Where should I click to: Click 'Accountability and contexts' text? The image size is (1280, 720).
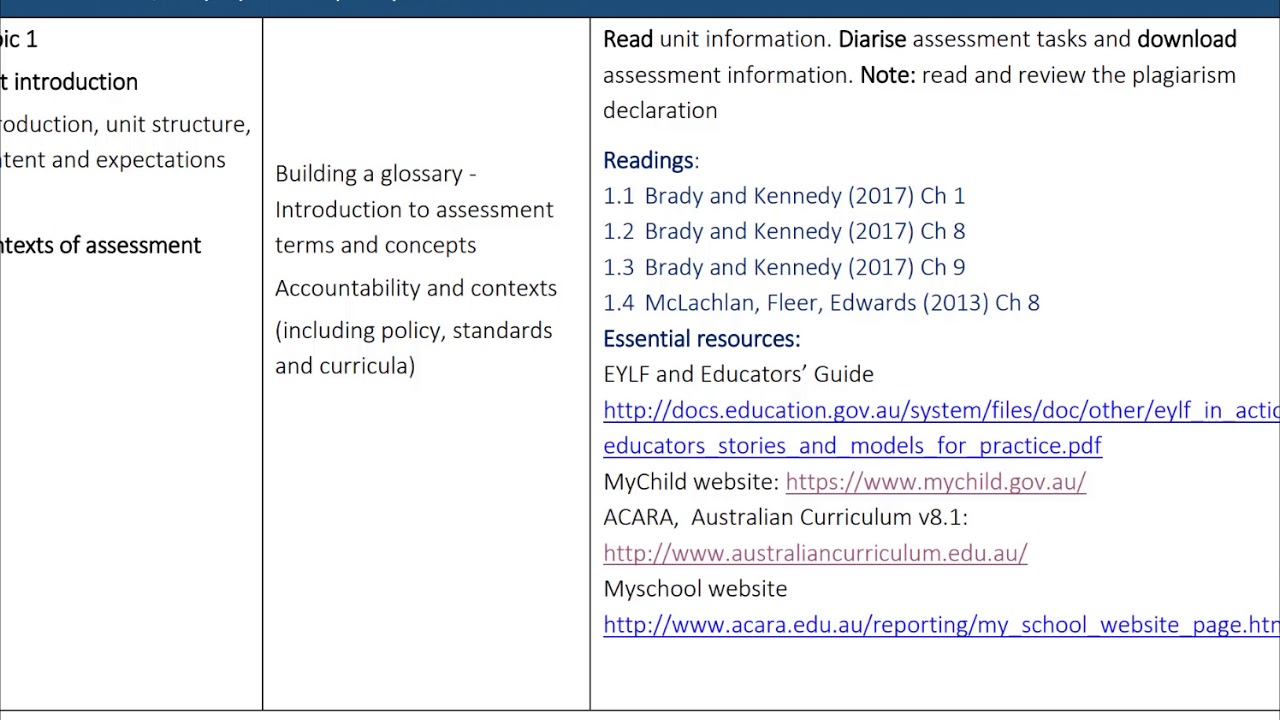point(416,288)
